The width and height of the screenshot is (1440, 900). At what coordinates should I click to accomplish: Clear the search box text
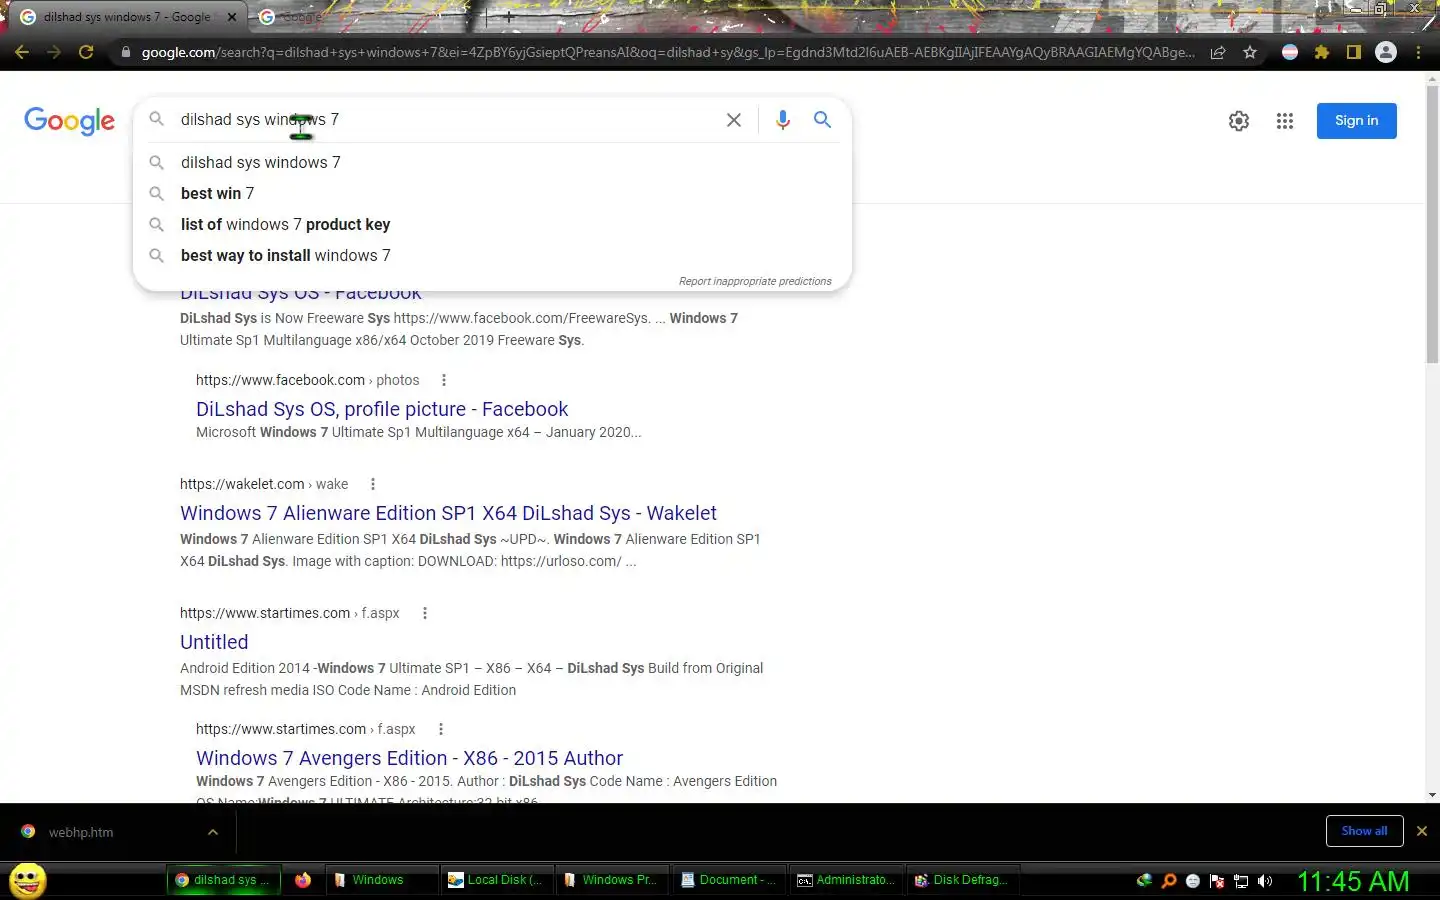click(733, 120)
